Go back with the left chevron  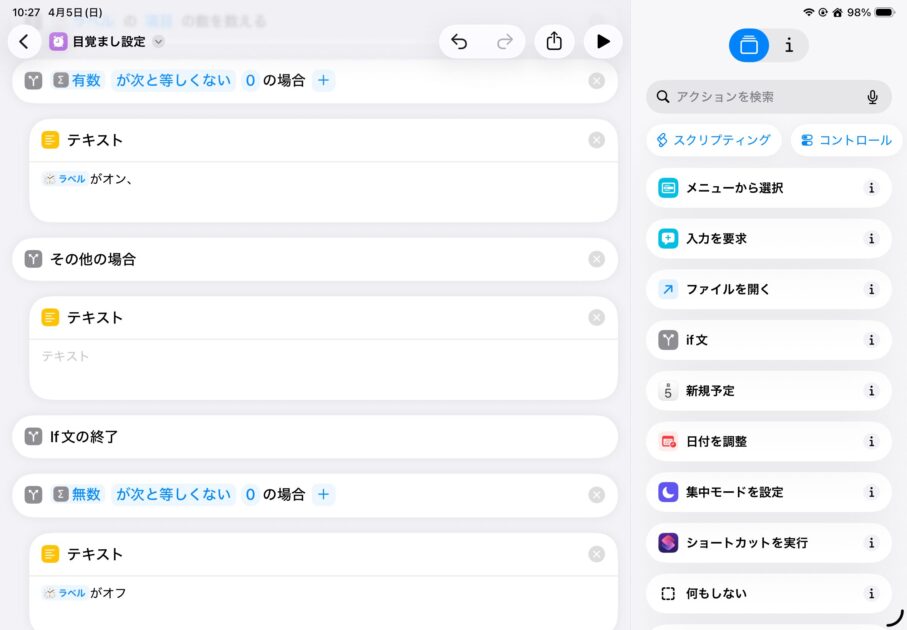24,41
